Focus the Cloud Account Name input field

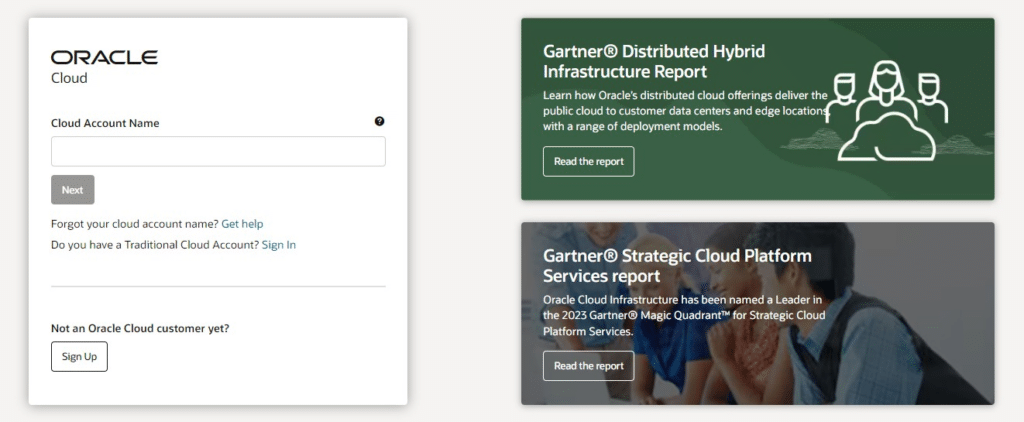coord(218,152)
